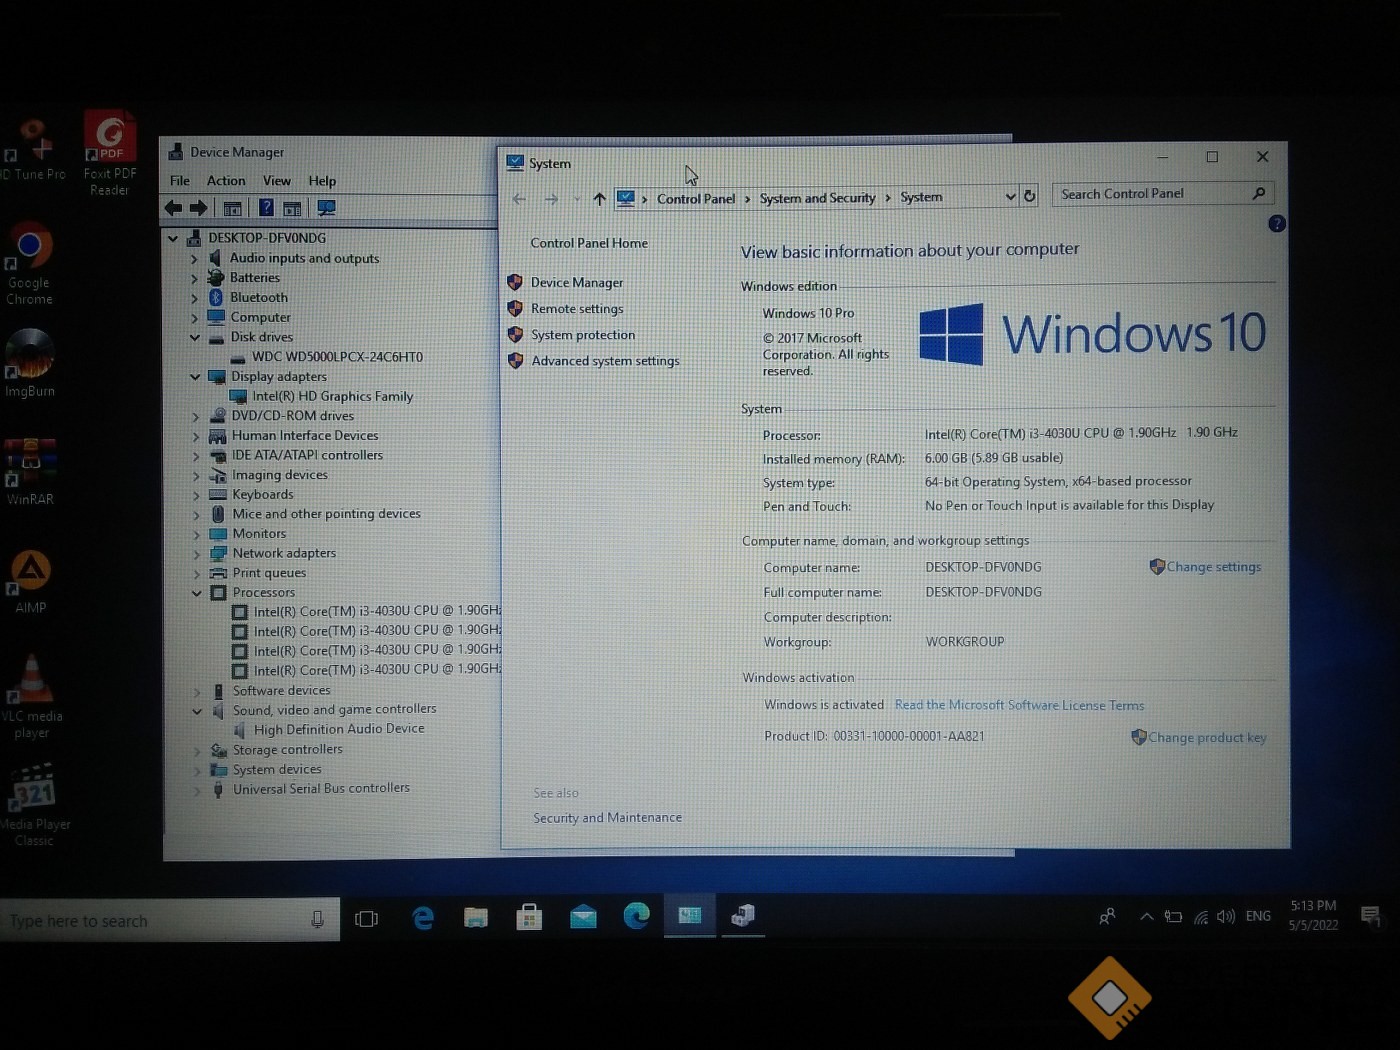Select Intel(R) HD Graphics Family adapter
Image resolution: width=1400 pixels, height=1050 pixels.
pos(332,397)
